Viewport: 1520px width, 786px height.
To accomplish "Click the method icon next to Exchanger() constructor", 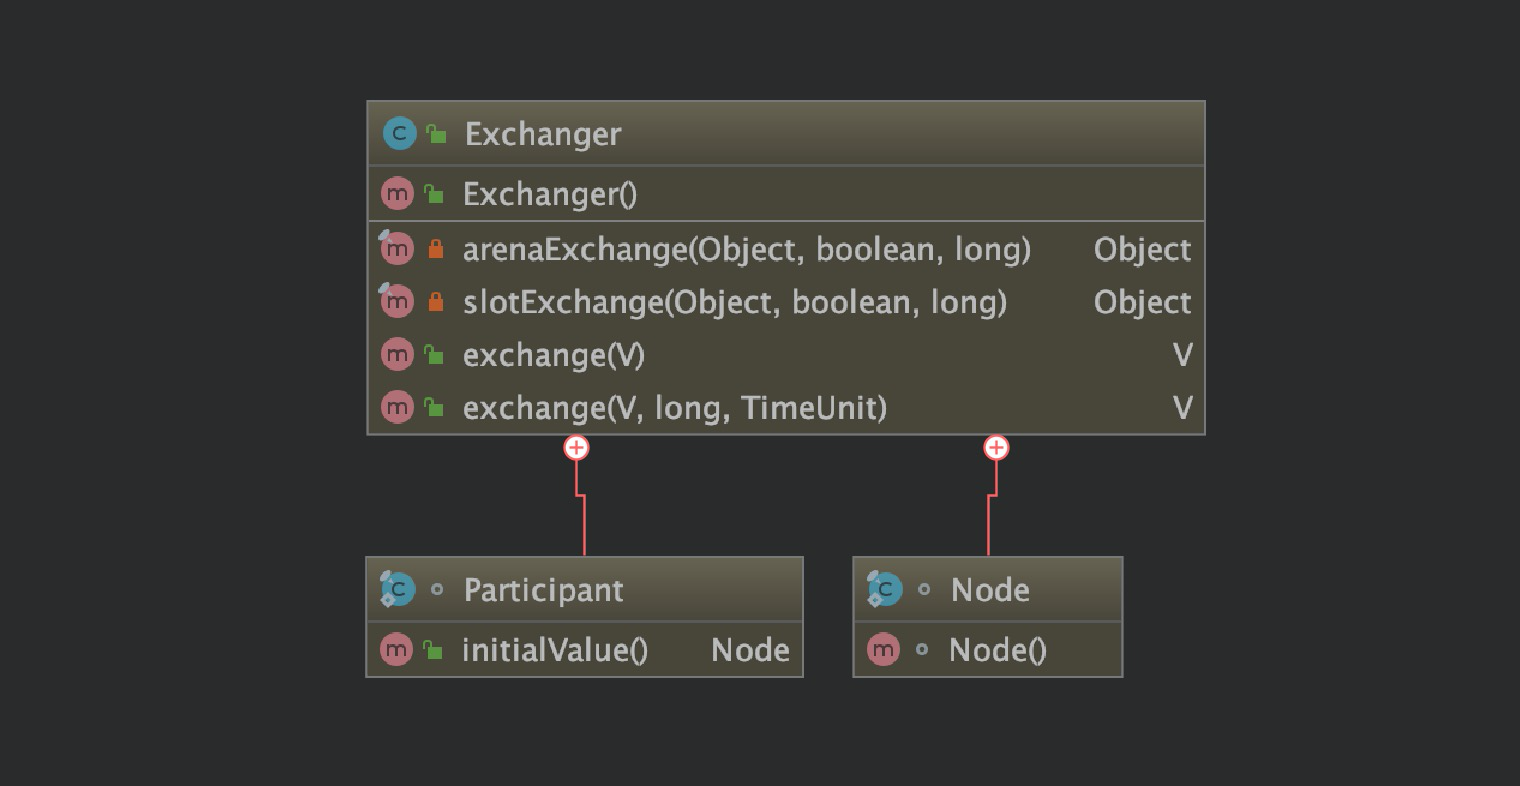I will tap(397, 193).
